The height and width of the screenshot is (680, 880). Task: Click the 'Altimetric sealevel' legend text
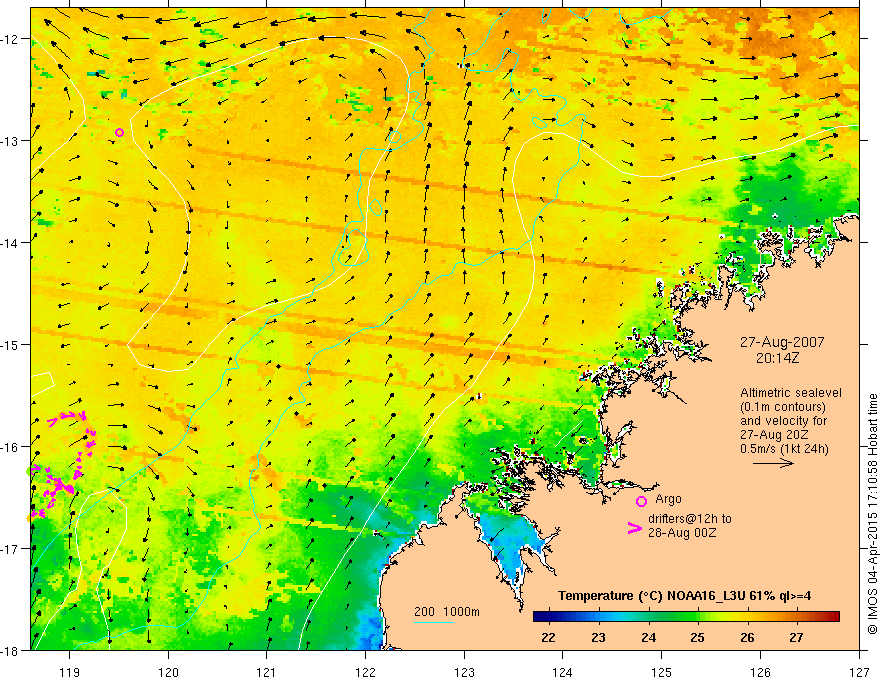click(791, 393)
